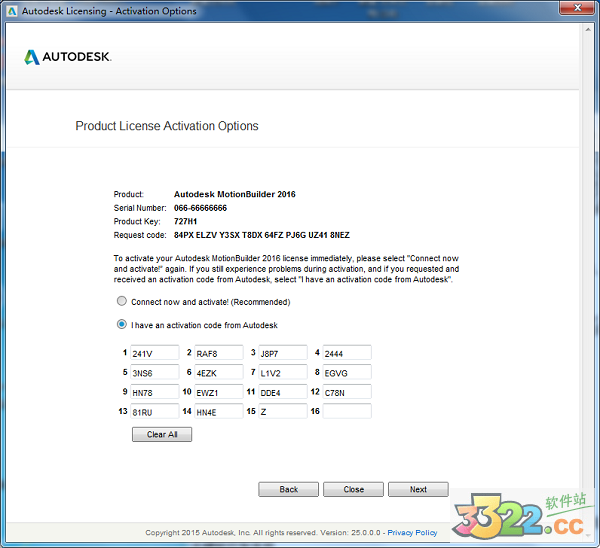Click activation code field 8 containing EGVG

(x=347, y=372)
